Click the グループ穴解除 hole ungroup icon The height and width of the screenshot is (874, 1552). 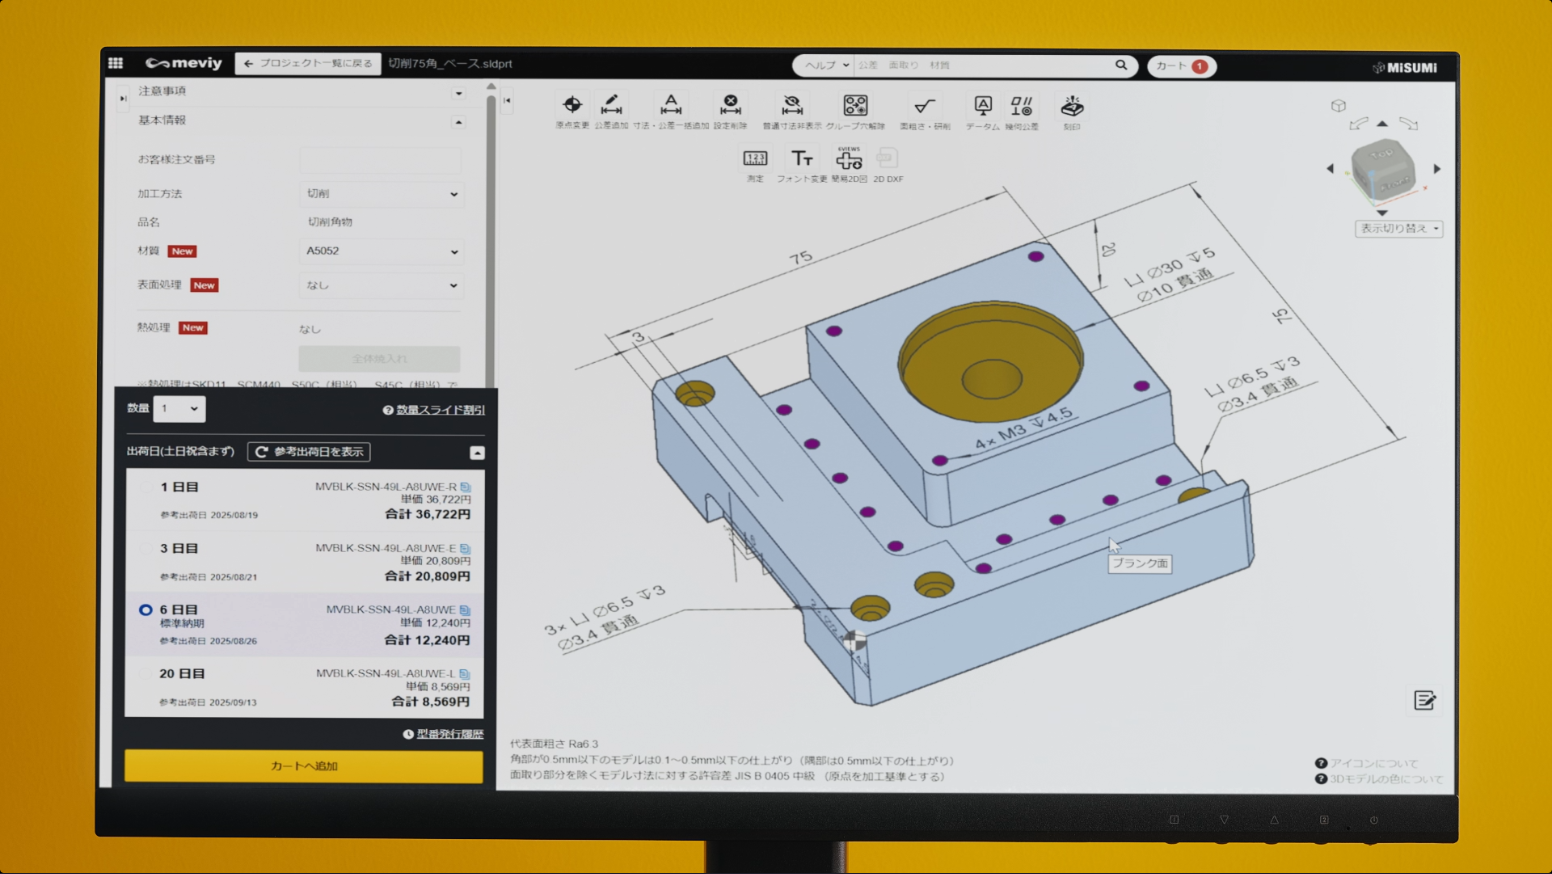tap(855, 105)
